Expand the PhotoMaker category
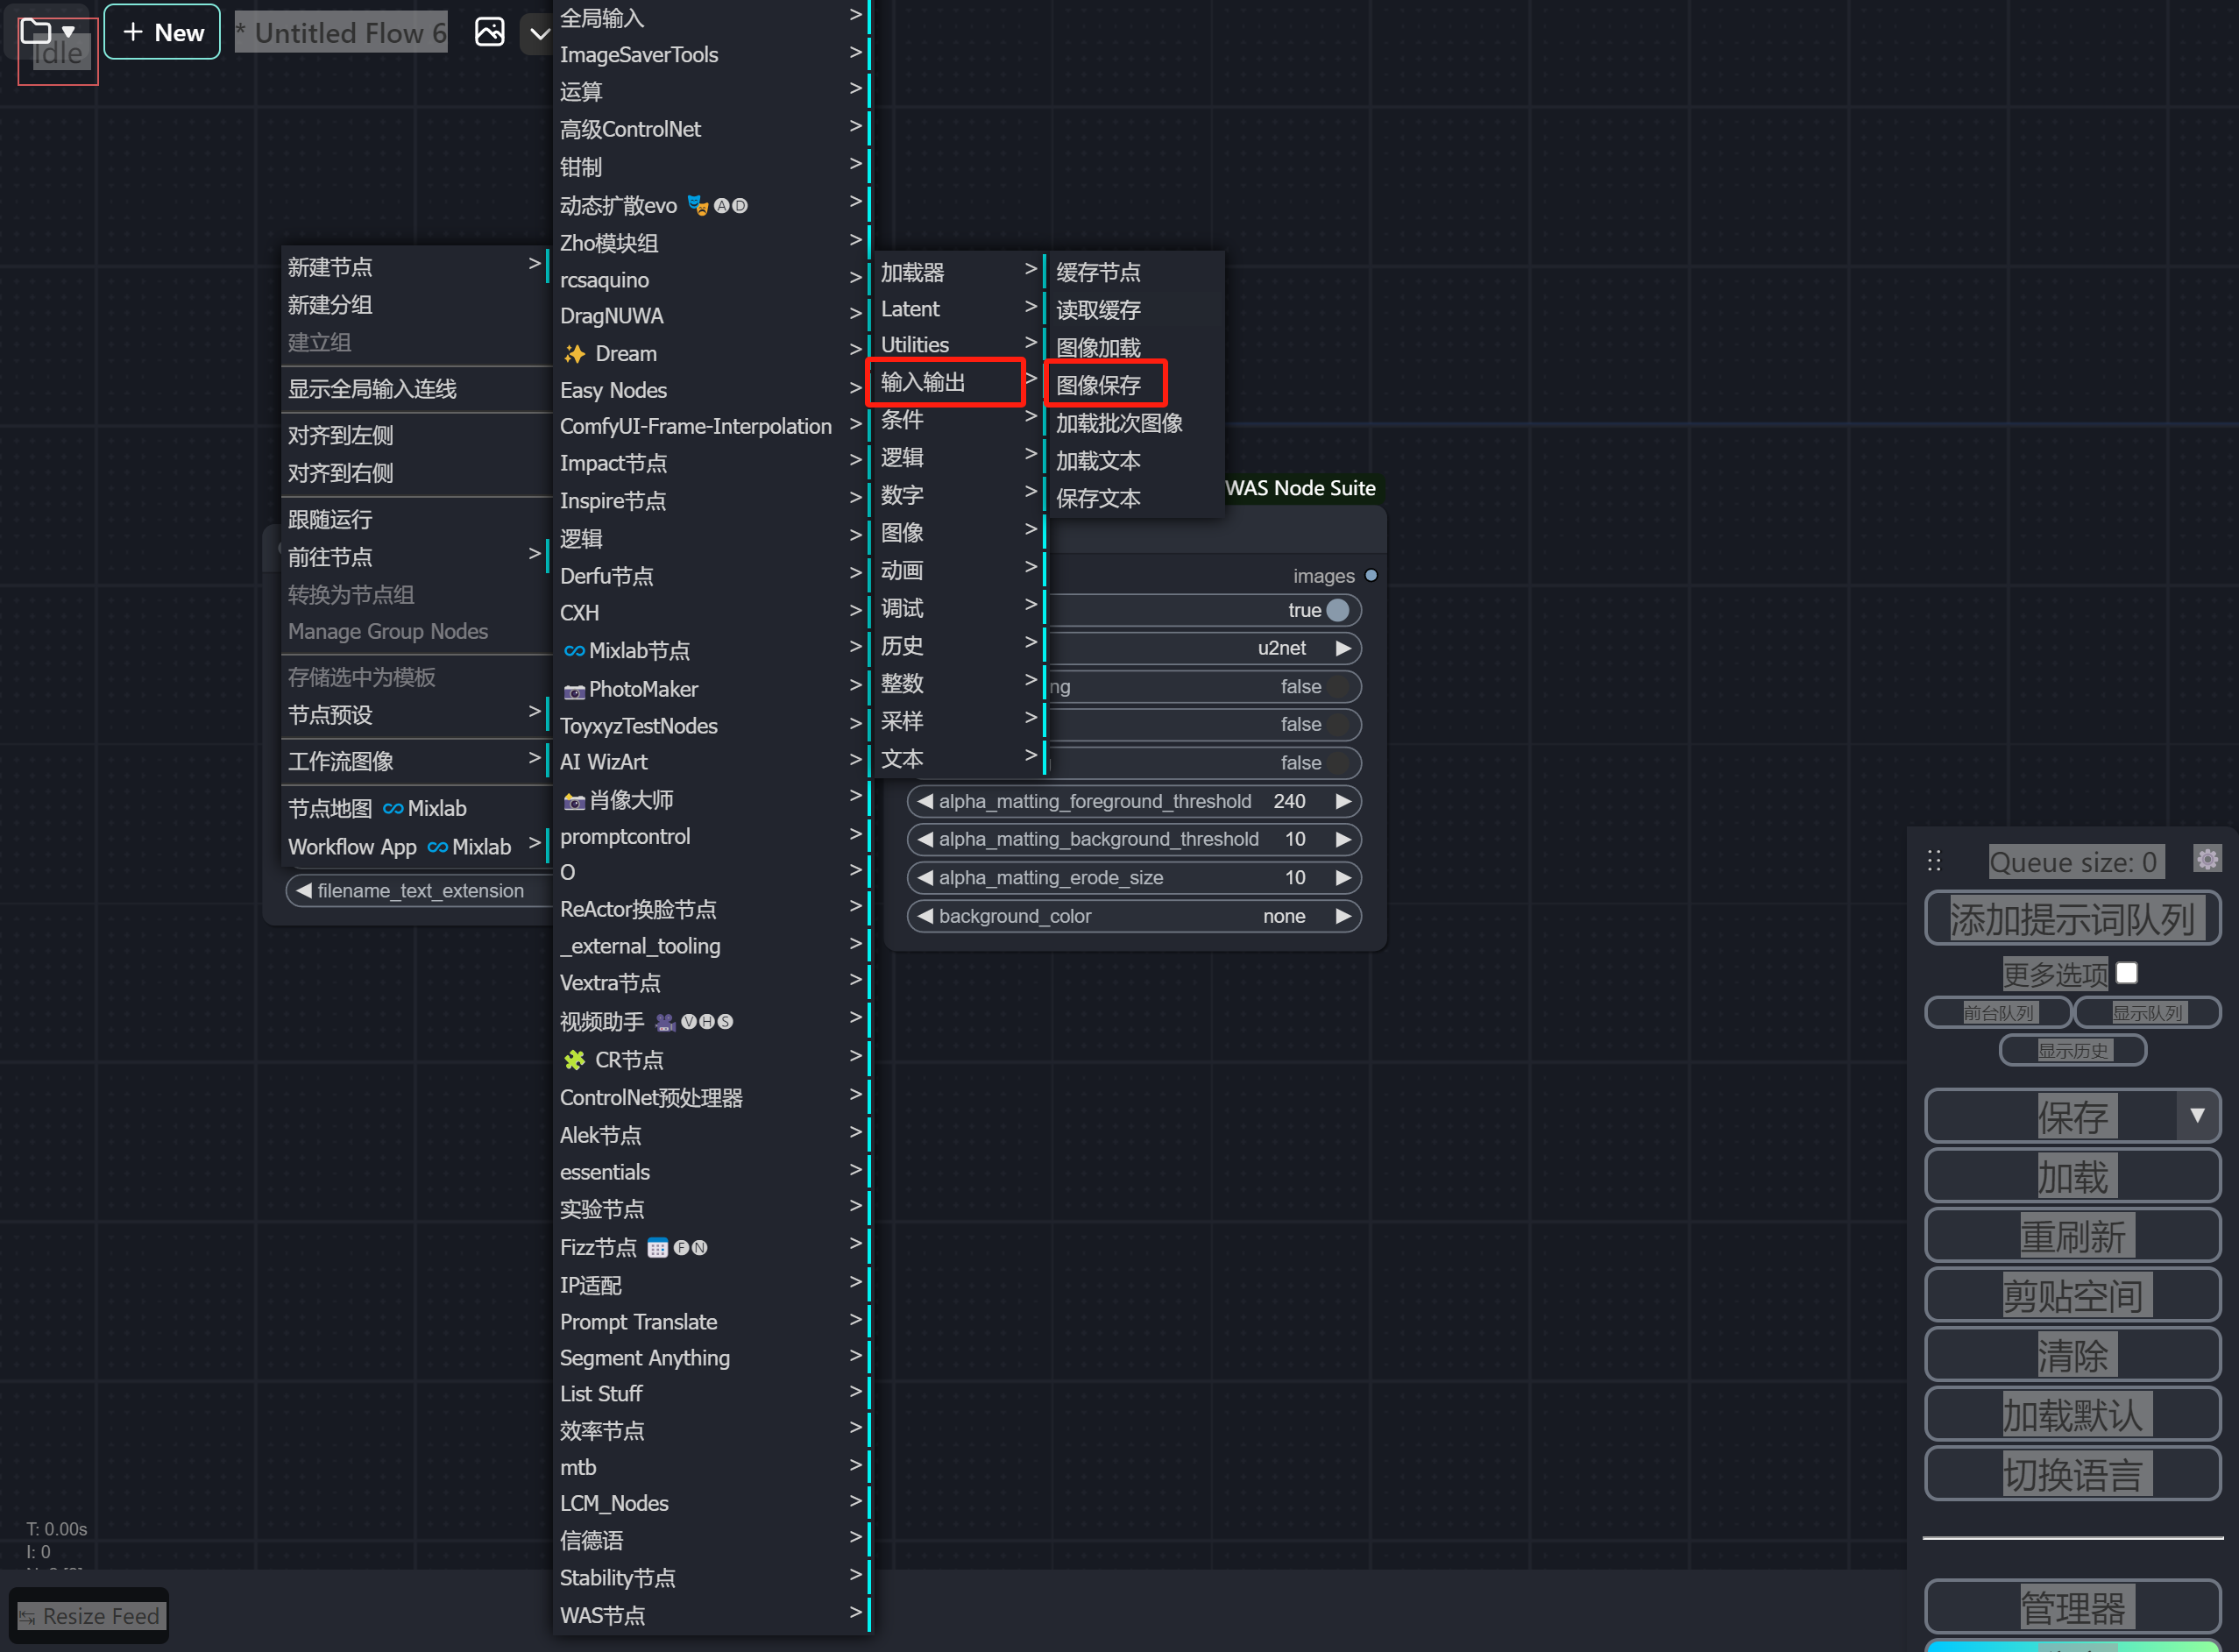The width and height of the screenshot is (2239, 1652). pos(712,689)
